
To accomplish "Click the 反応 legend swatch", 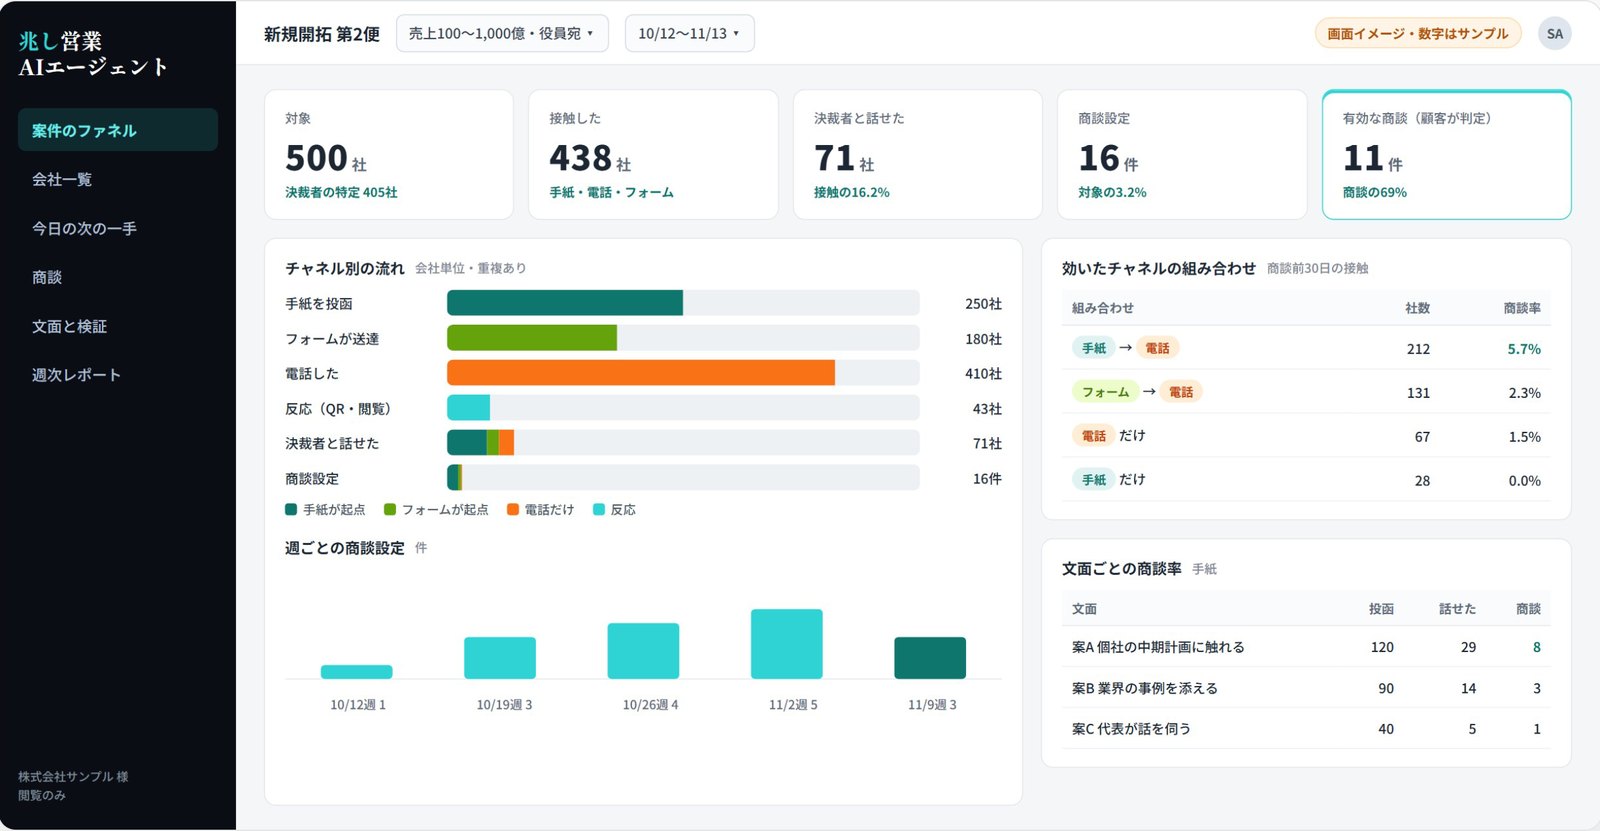I will [x=599, y=509].
